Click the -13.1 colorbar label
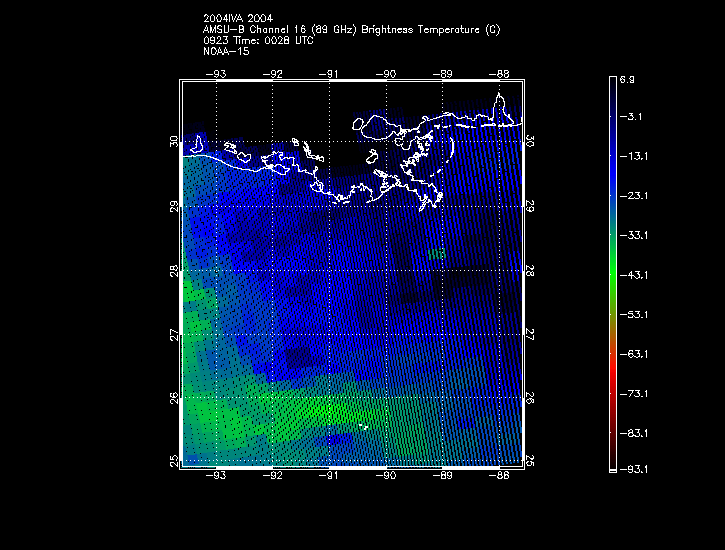The image size is (725, 550). point(633,156)
